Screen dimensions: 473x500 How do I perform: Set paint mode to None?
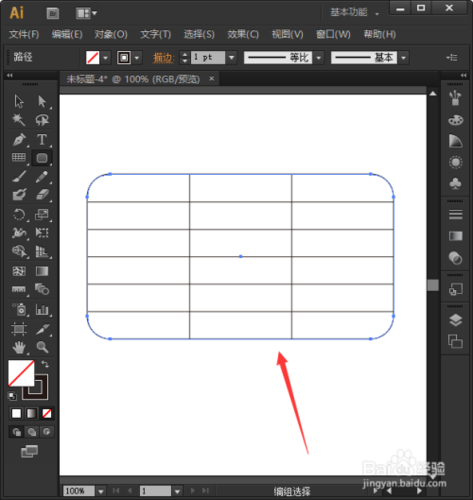47,414
